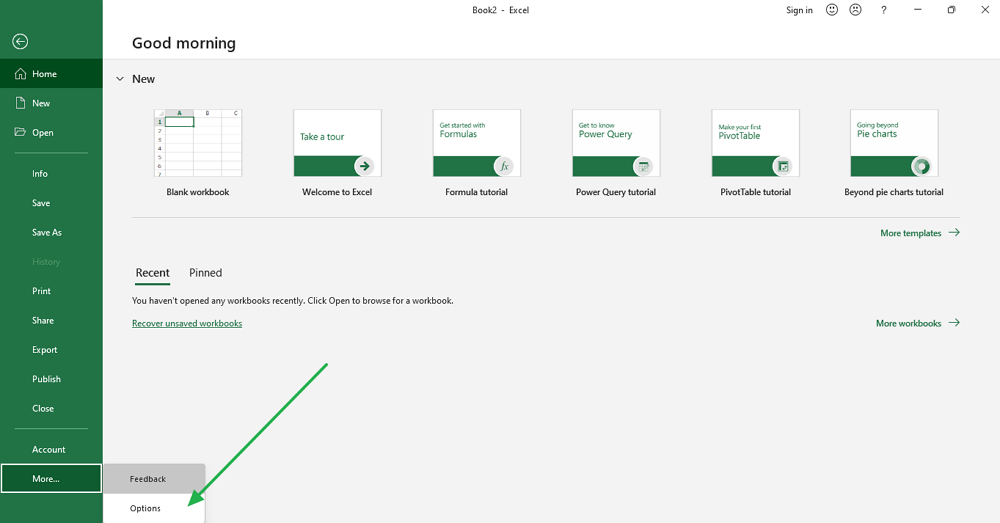The height and width of the screenshot is (523, 1000).
Task: Open the More workbooks link
Action: pyautogui.click(x=908, y=323)
